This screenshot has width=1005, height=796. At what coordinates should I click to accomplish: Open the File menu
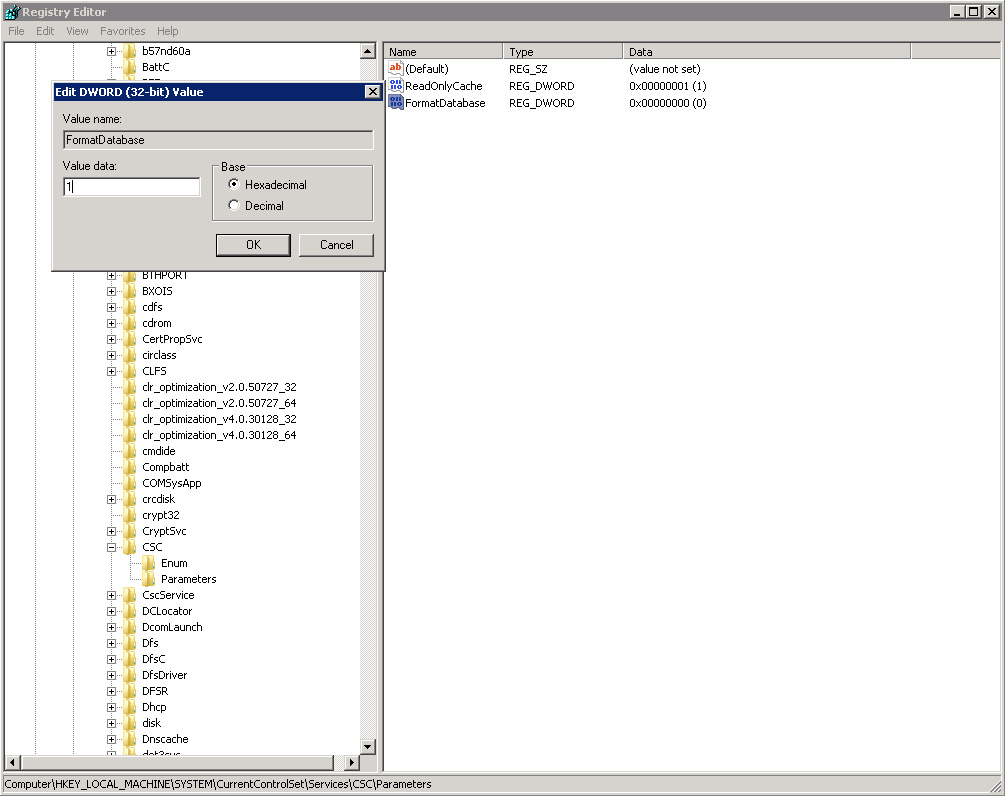[16, 31]
